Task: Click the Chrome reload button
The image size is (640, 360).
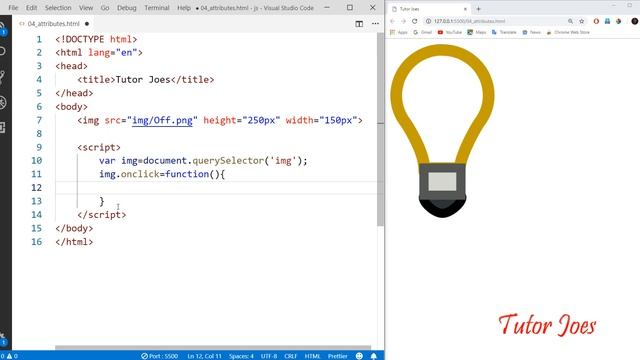Action: (415, 21)
